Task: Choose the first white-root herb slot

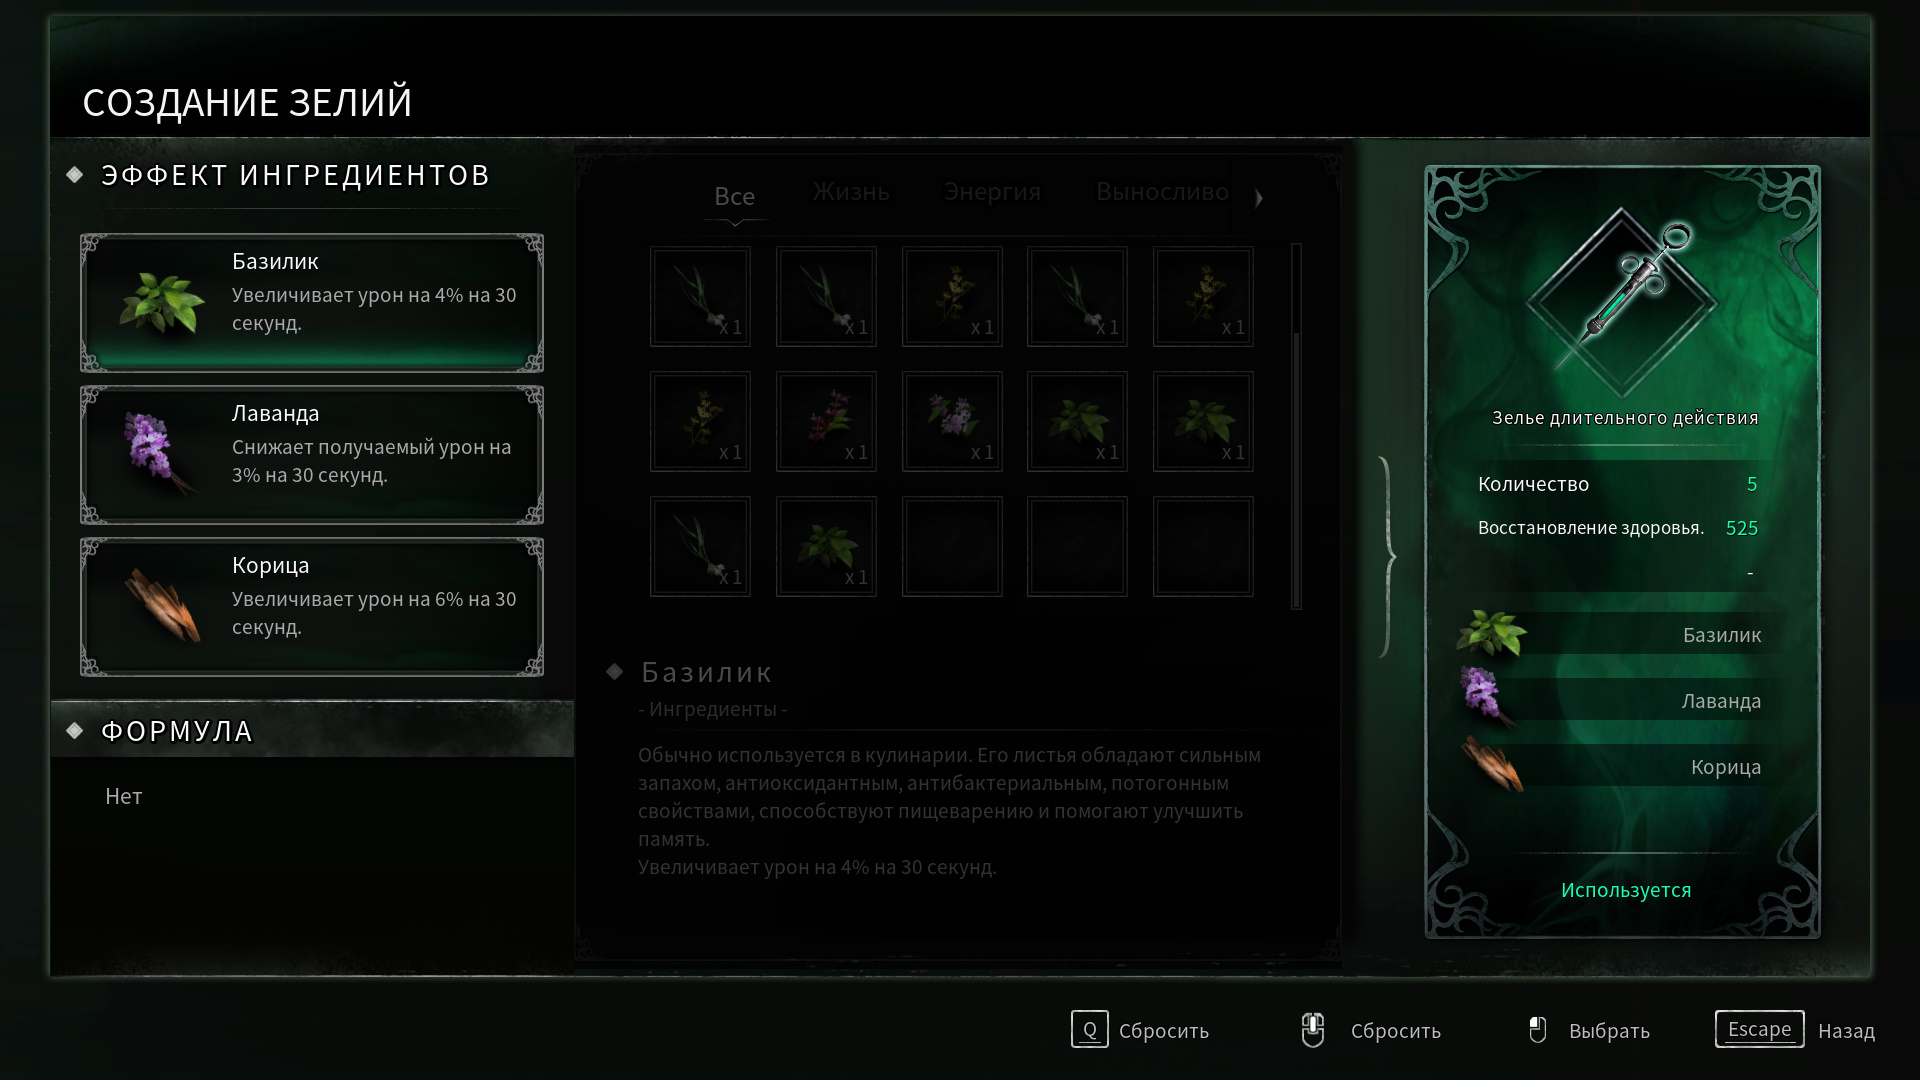Action: pos(700,296)
